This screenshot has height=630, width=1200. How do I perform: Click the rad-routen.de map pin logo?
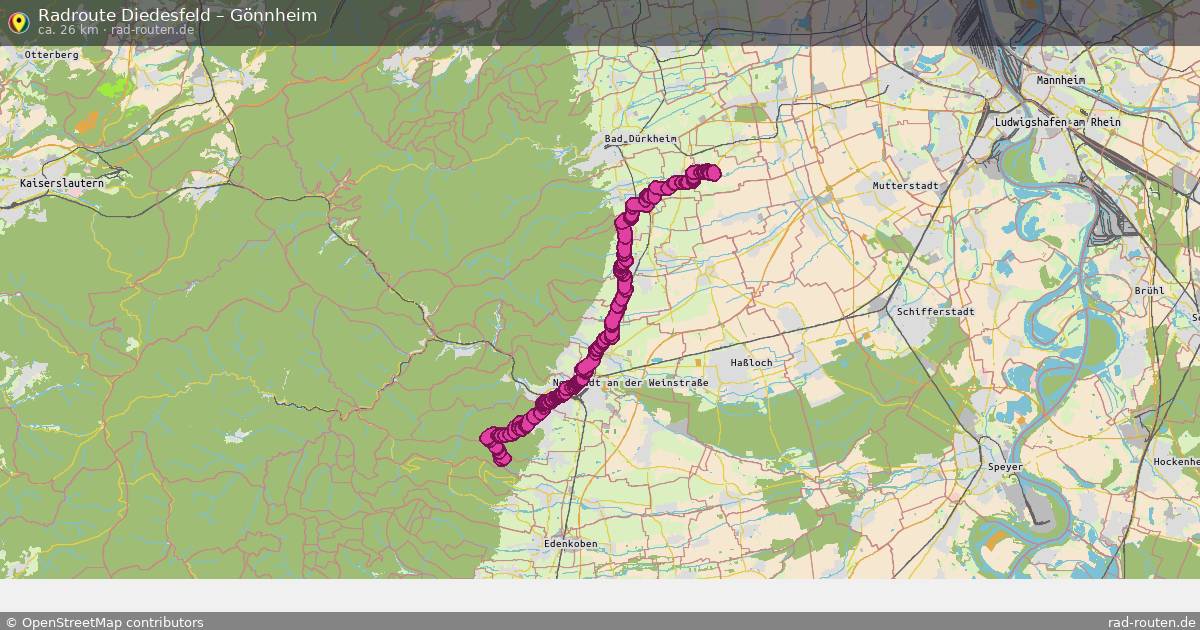[x=18, y=22]
